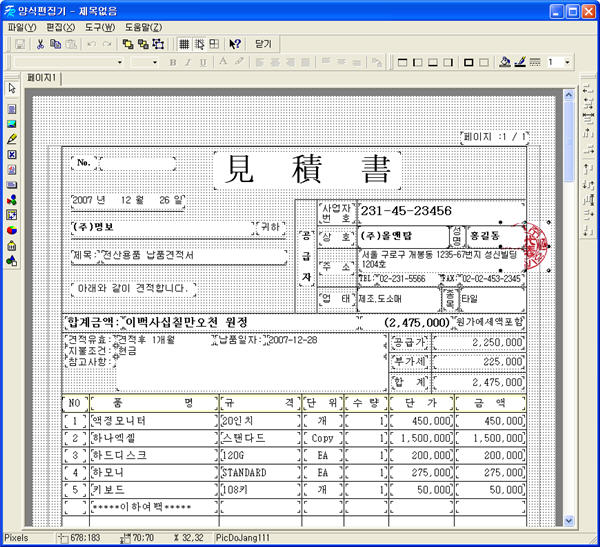Select the picture image tool

pos(12,124)
